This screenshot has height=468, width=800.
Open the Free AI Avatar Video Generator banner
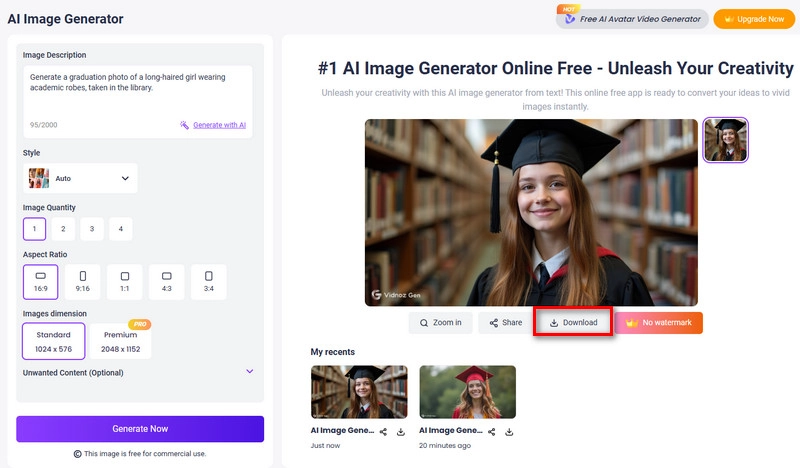point(632,19)
